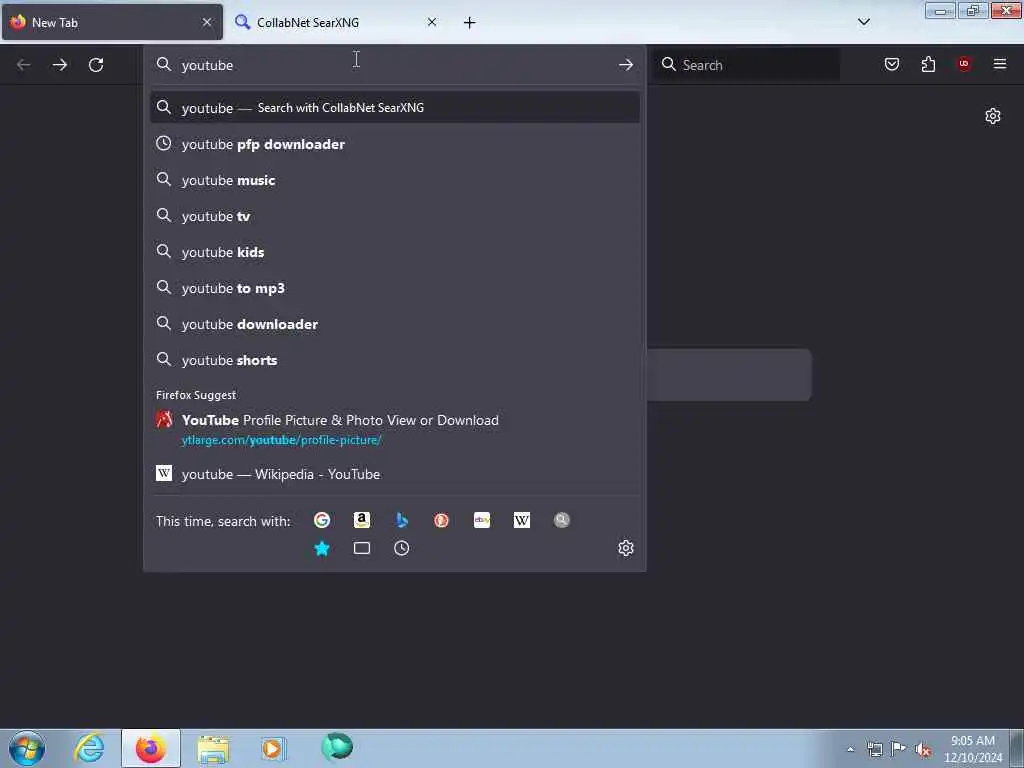Switch to CollabNet SearXNG tab

coord(335,22)
